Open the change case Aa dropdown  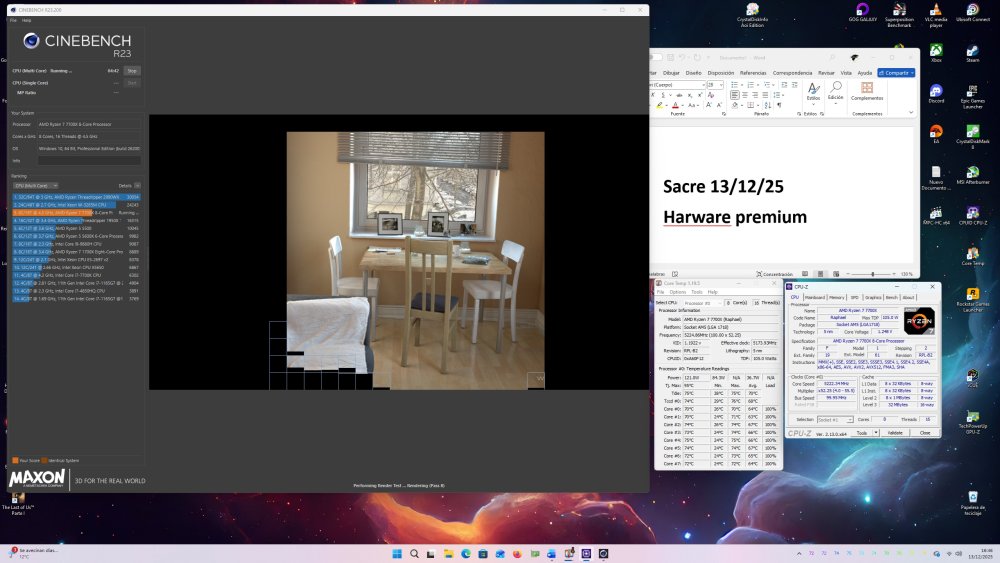(x=693, y=105)
